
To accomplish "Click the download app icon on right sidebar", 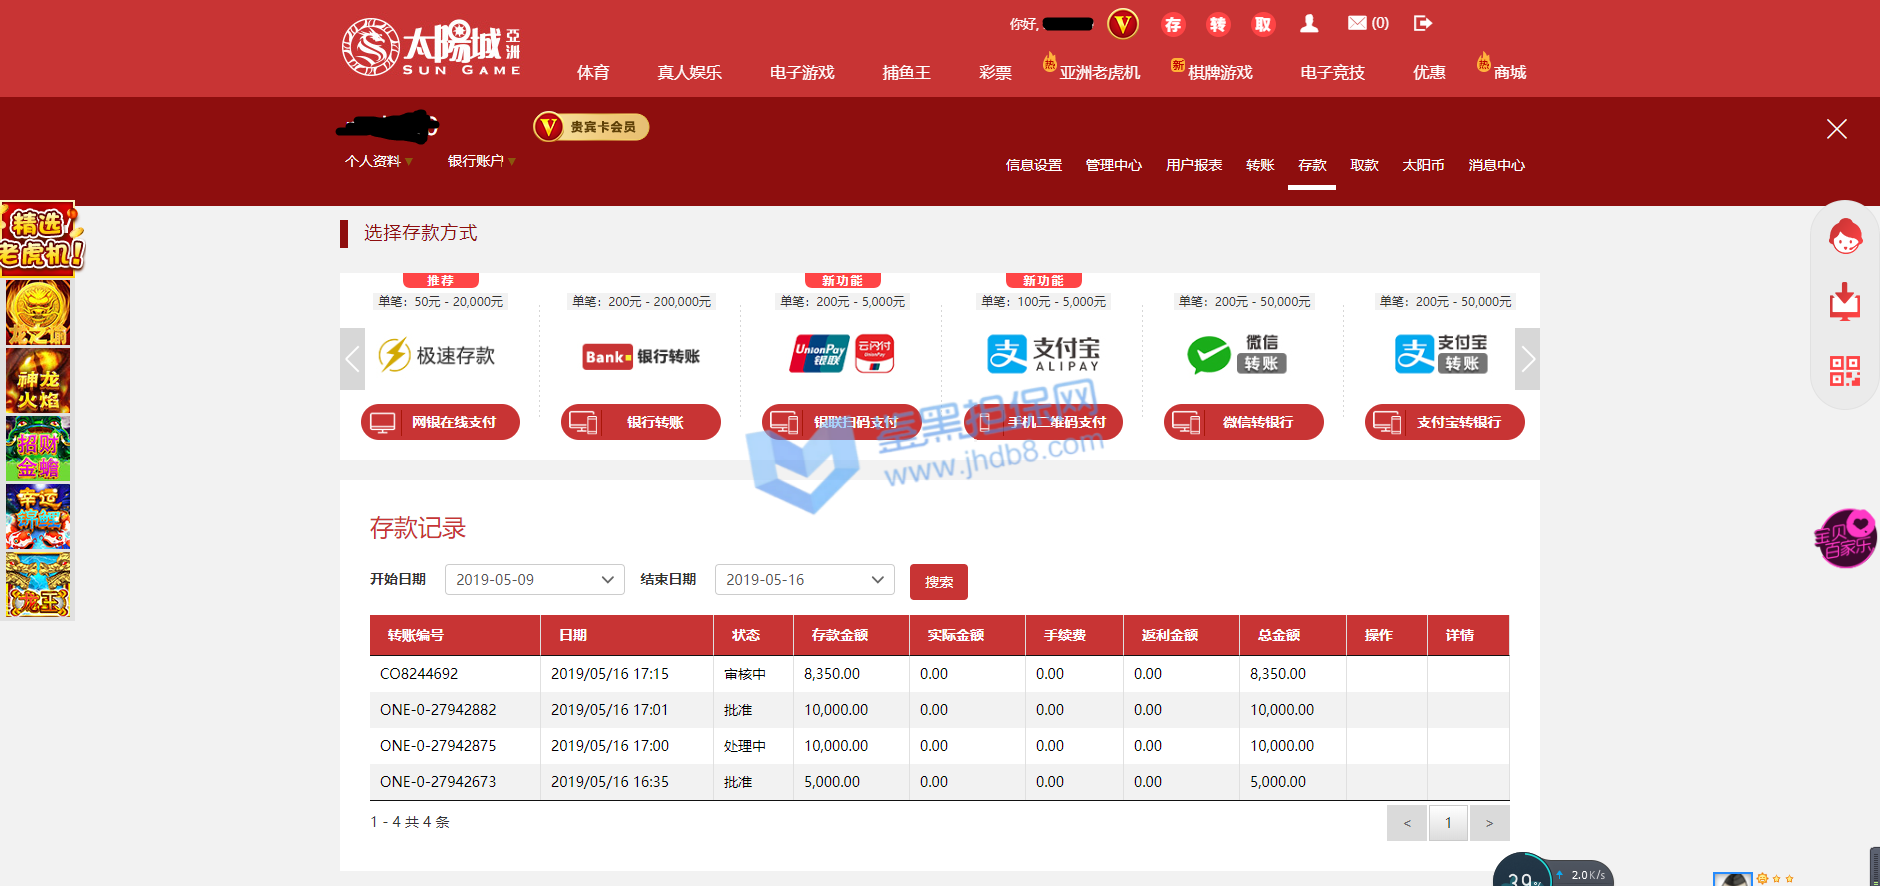I will (1845, 302).
